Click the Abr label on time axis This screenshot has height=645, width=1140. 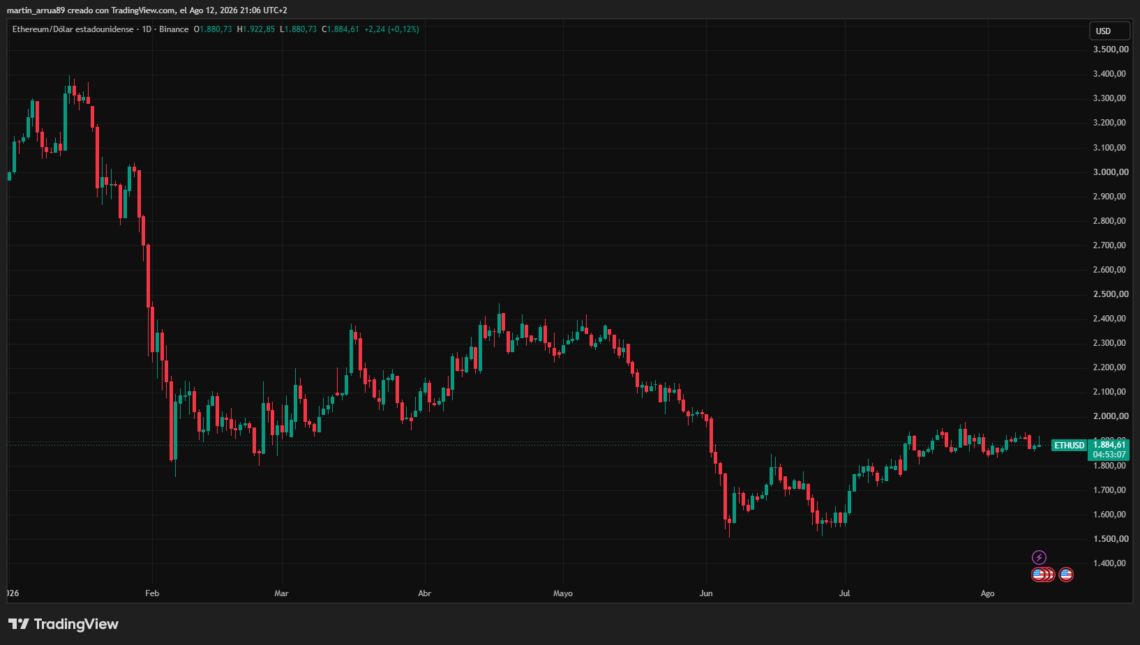click(425, 593)
